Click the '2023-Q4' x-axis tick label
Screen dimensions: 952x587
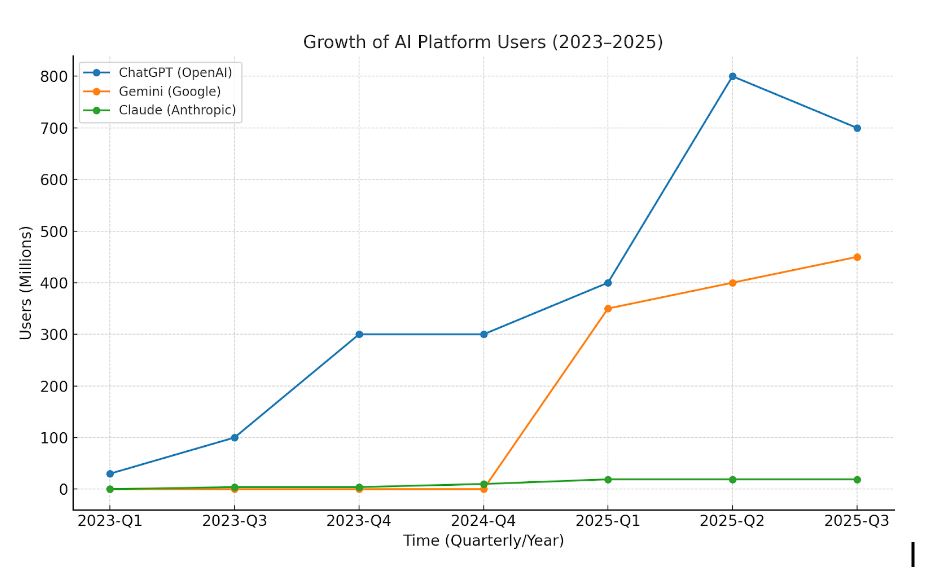(x=359, y=521)
